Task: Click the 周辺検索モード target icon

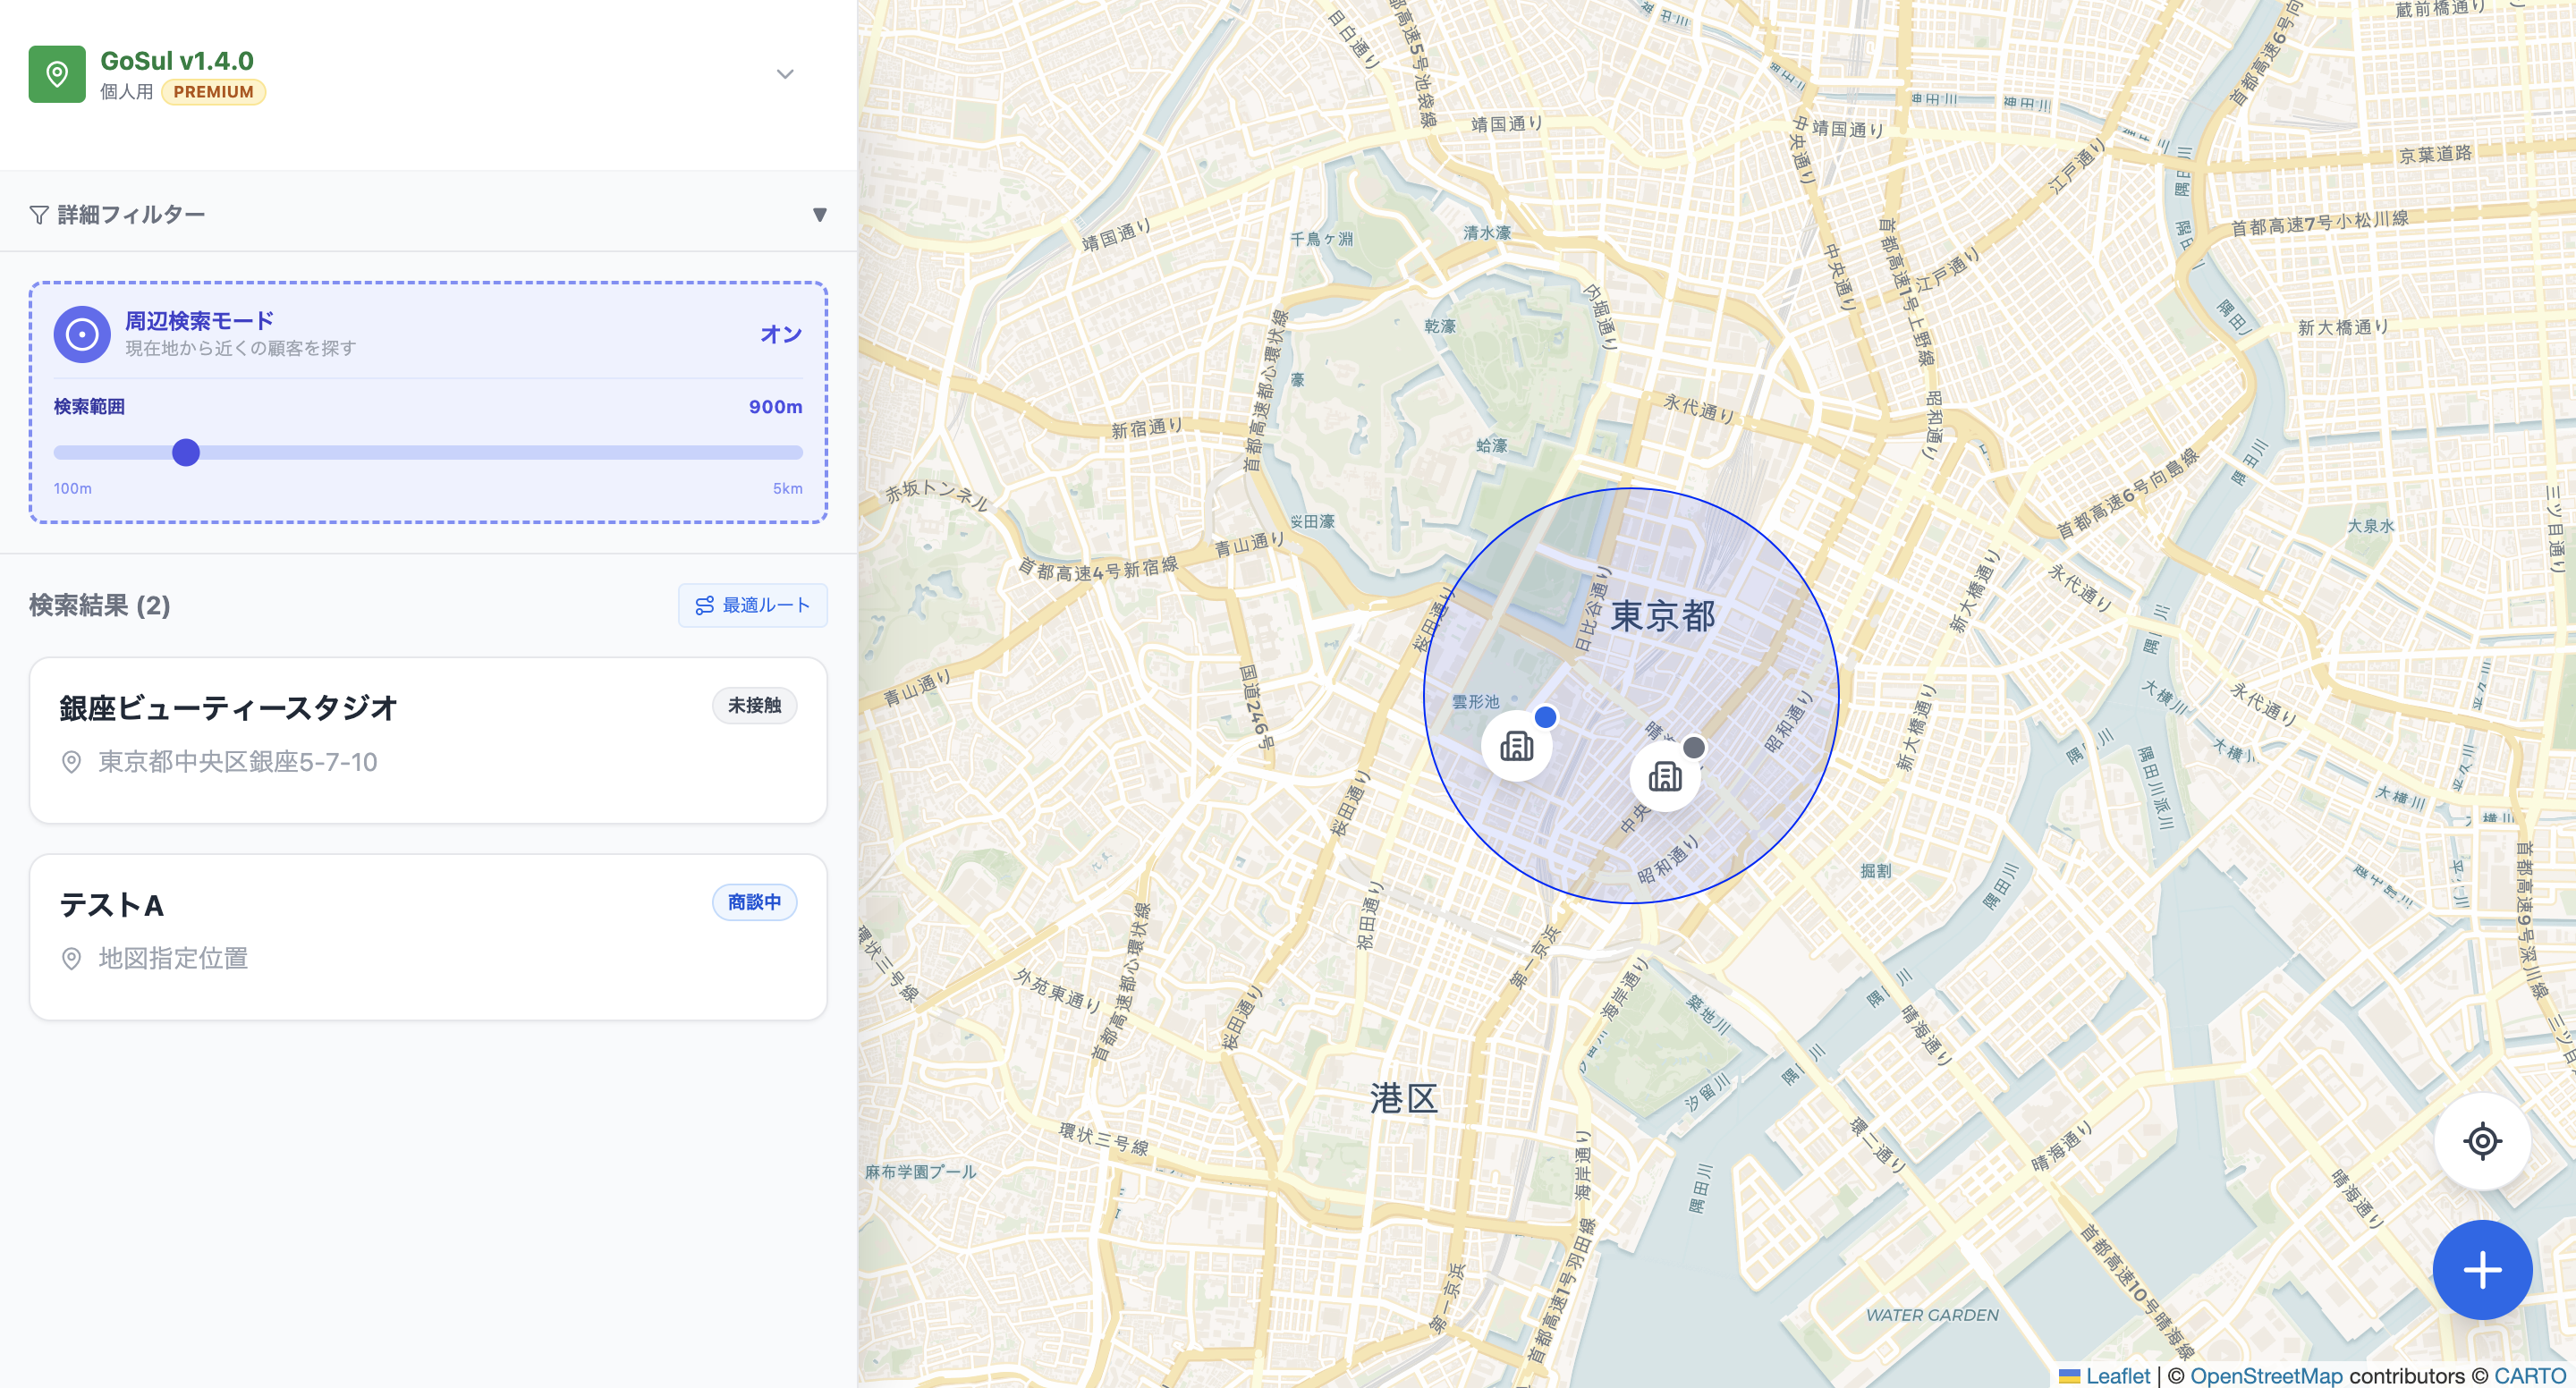Action: click(82, 334)
